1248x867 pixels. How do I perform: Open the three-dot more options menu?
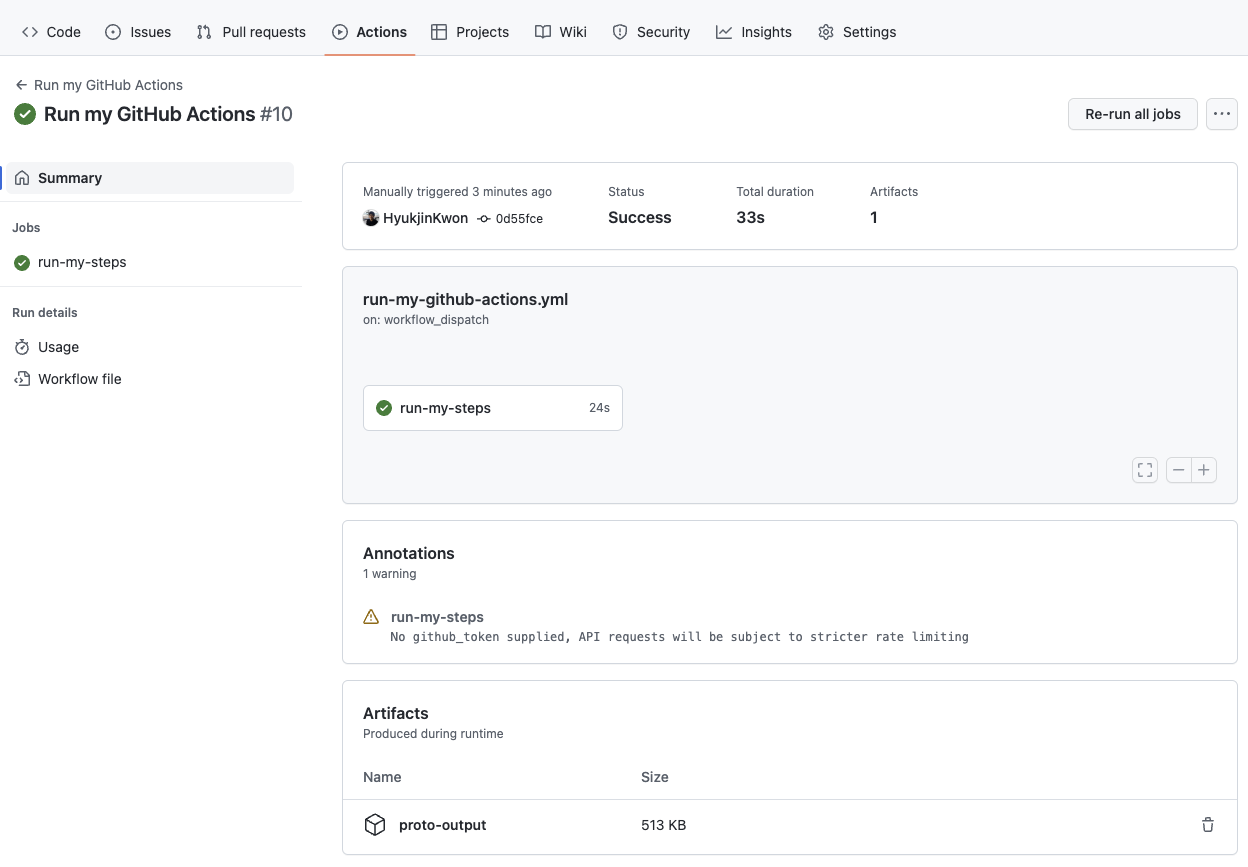1221,114
